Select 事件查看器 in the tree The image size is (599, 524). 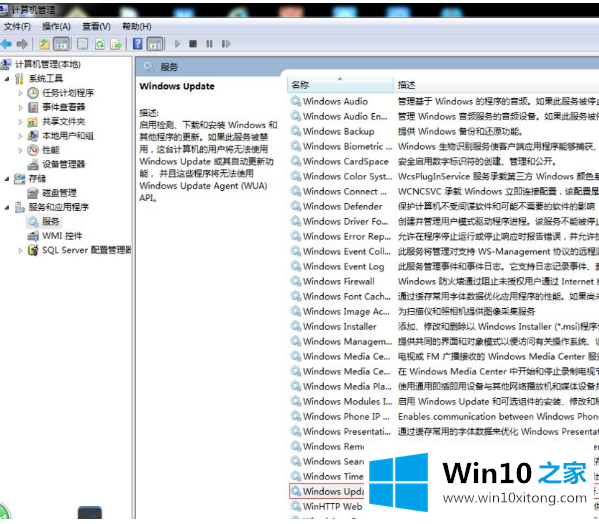63,107
